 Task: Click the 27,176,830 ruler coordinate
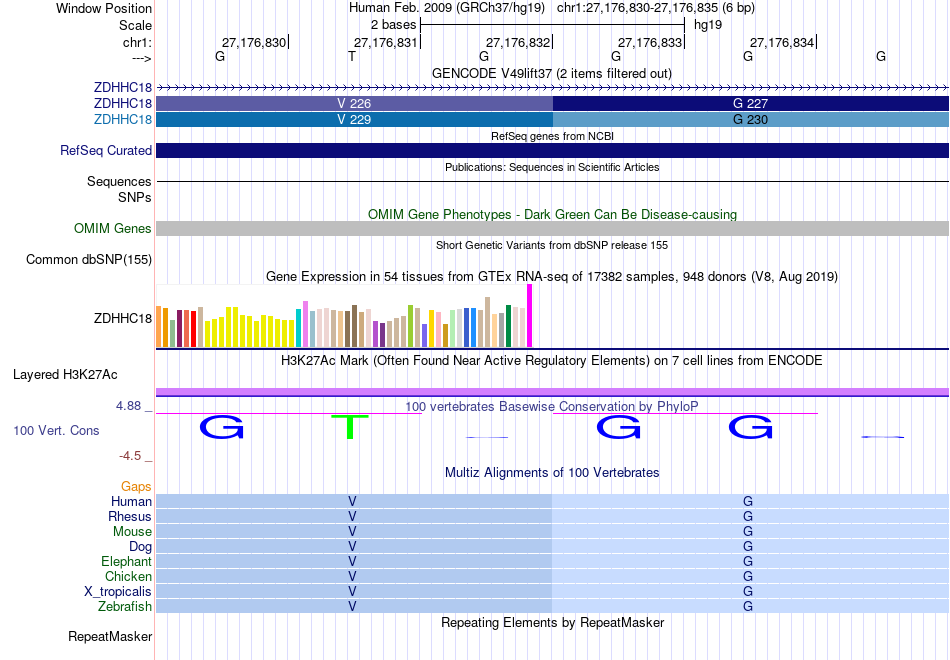(x=253, y=42)
